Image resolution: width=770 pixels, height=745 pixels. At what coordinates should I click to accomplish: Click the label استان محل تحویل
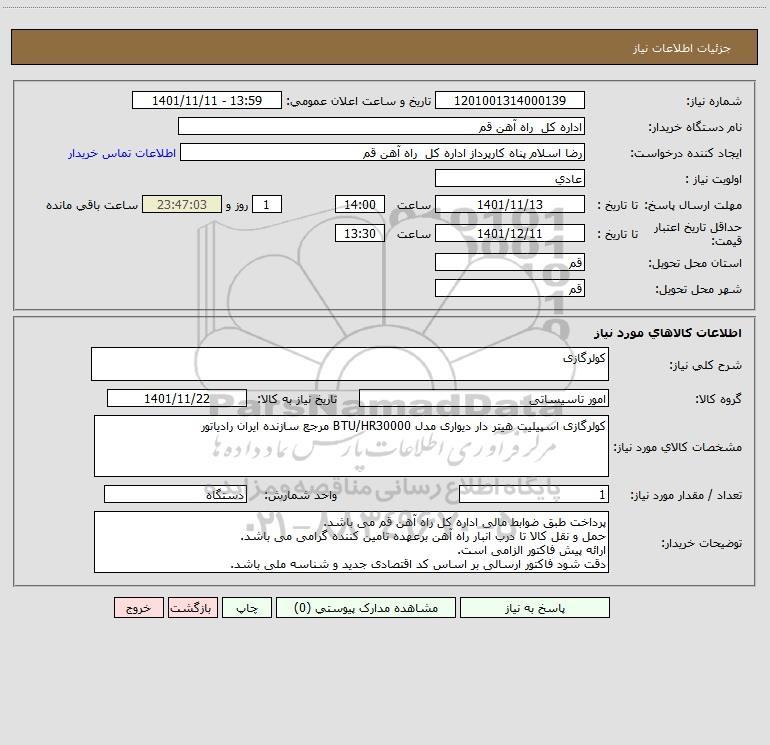coord(695,264)
